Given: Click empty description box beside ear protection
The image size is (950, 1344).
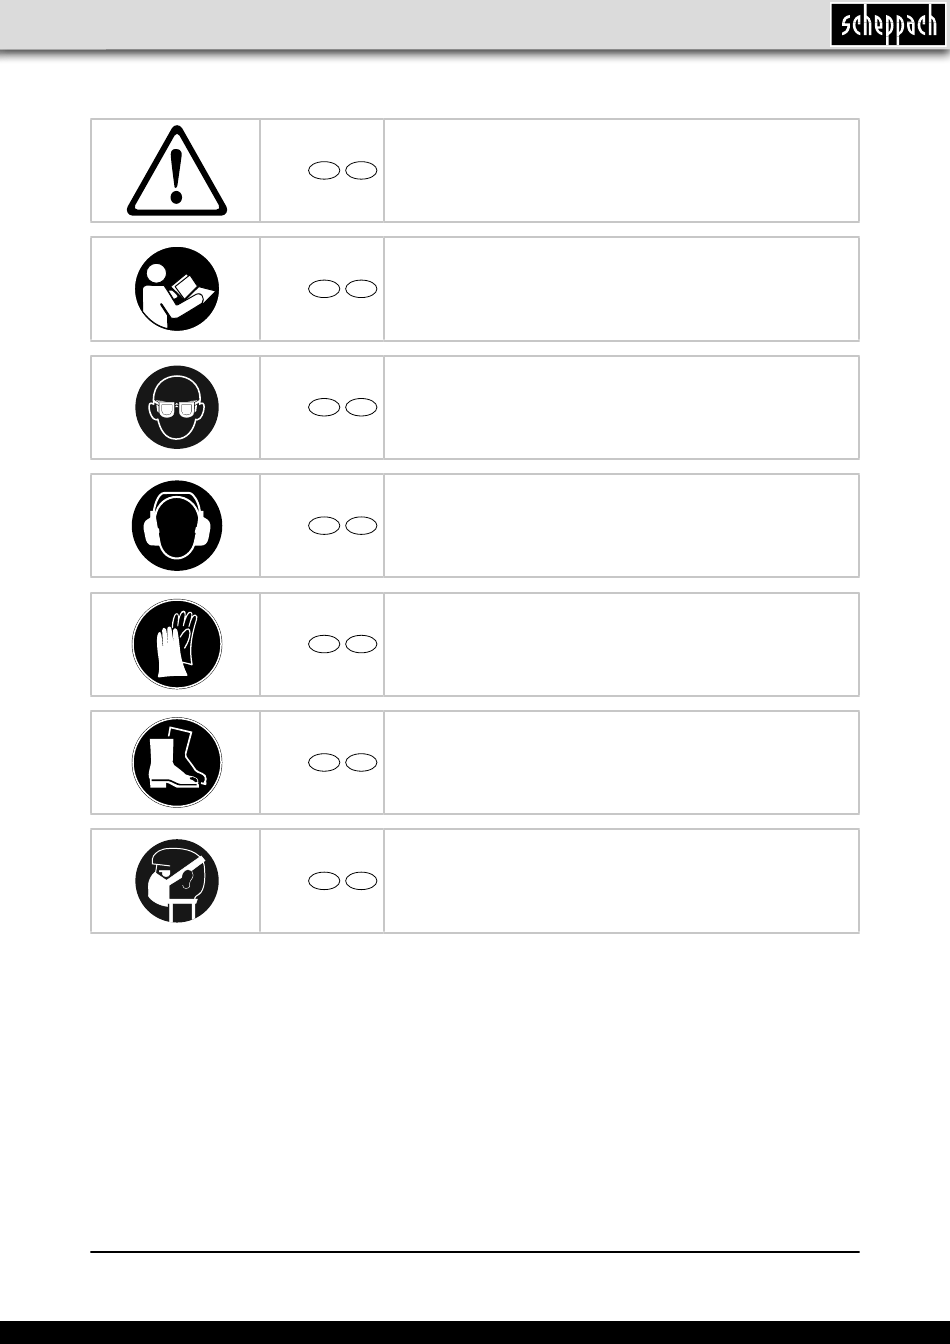Looking at the screenshot, I should [621, 526].
